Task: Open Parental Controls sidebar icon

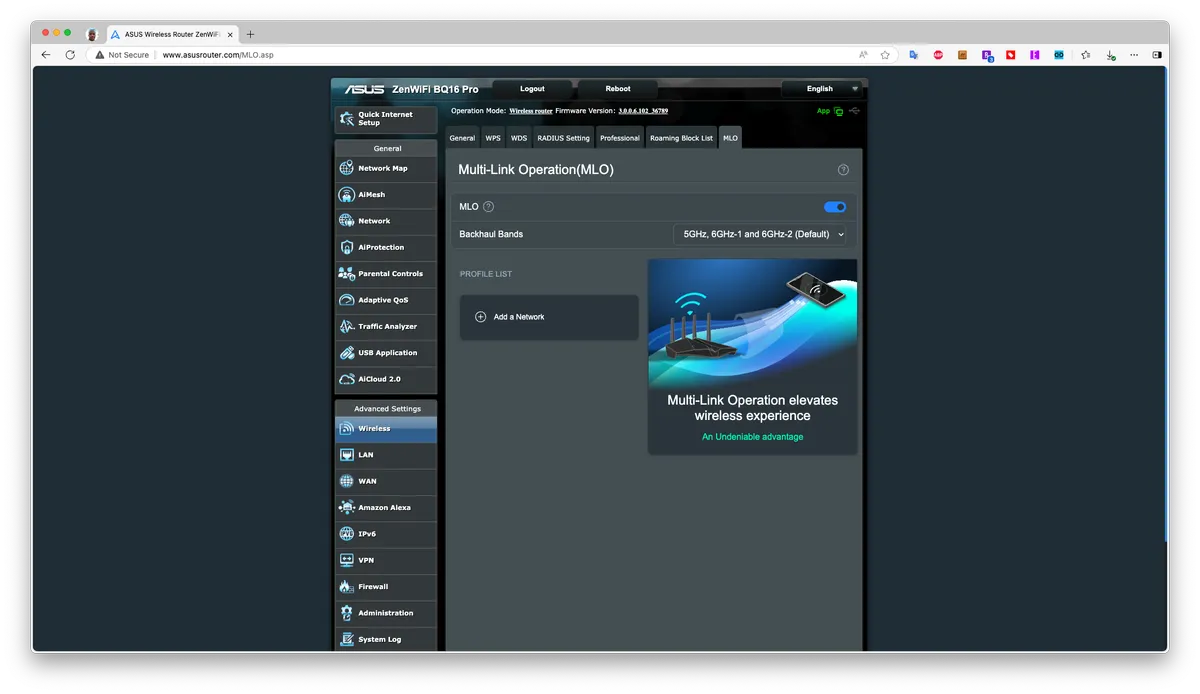Action: pos(347,274)
